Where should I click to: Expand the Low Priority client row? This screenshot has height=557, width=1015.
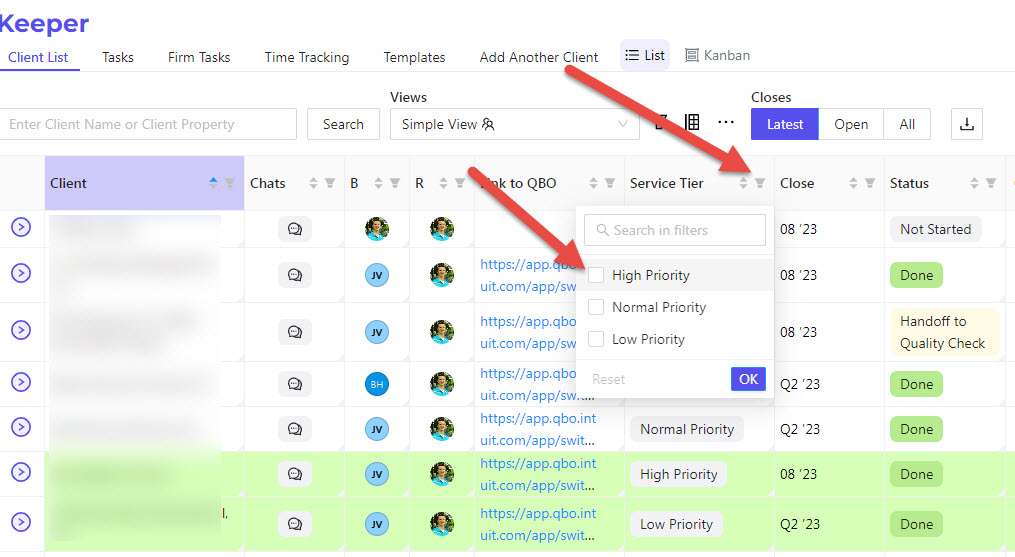point(21,522)
